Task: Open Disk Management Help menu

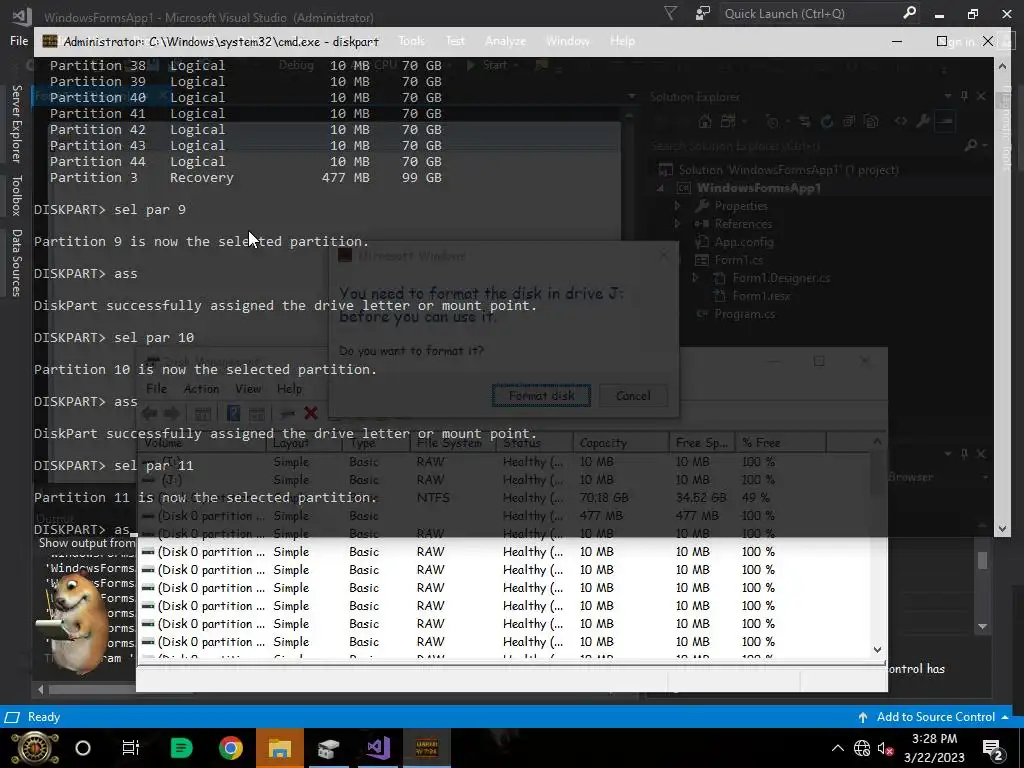Action: tap(289, 389)
